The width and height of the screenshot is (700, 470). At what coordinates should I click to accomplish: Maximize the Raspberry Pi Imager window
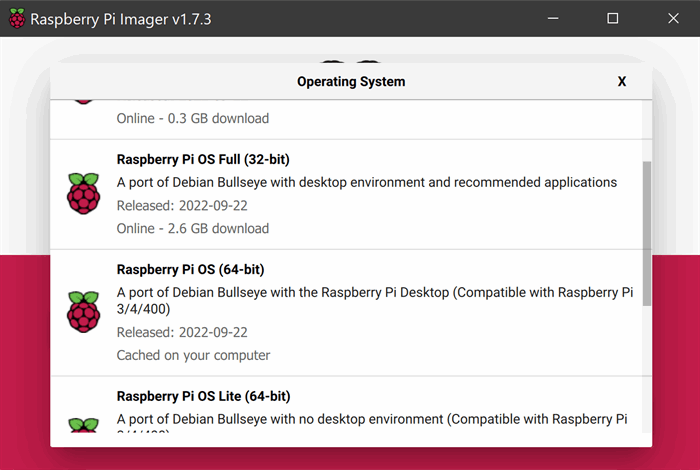point(612,18)
